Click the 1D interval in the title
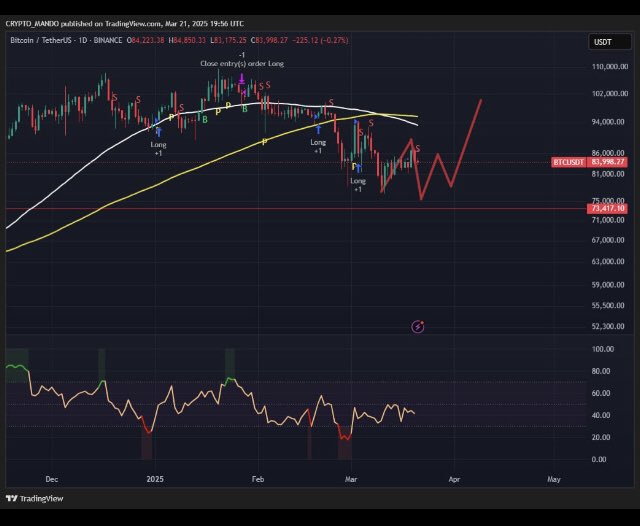This screenshot has width=640, height=526. pos(83,40)
